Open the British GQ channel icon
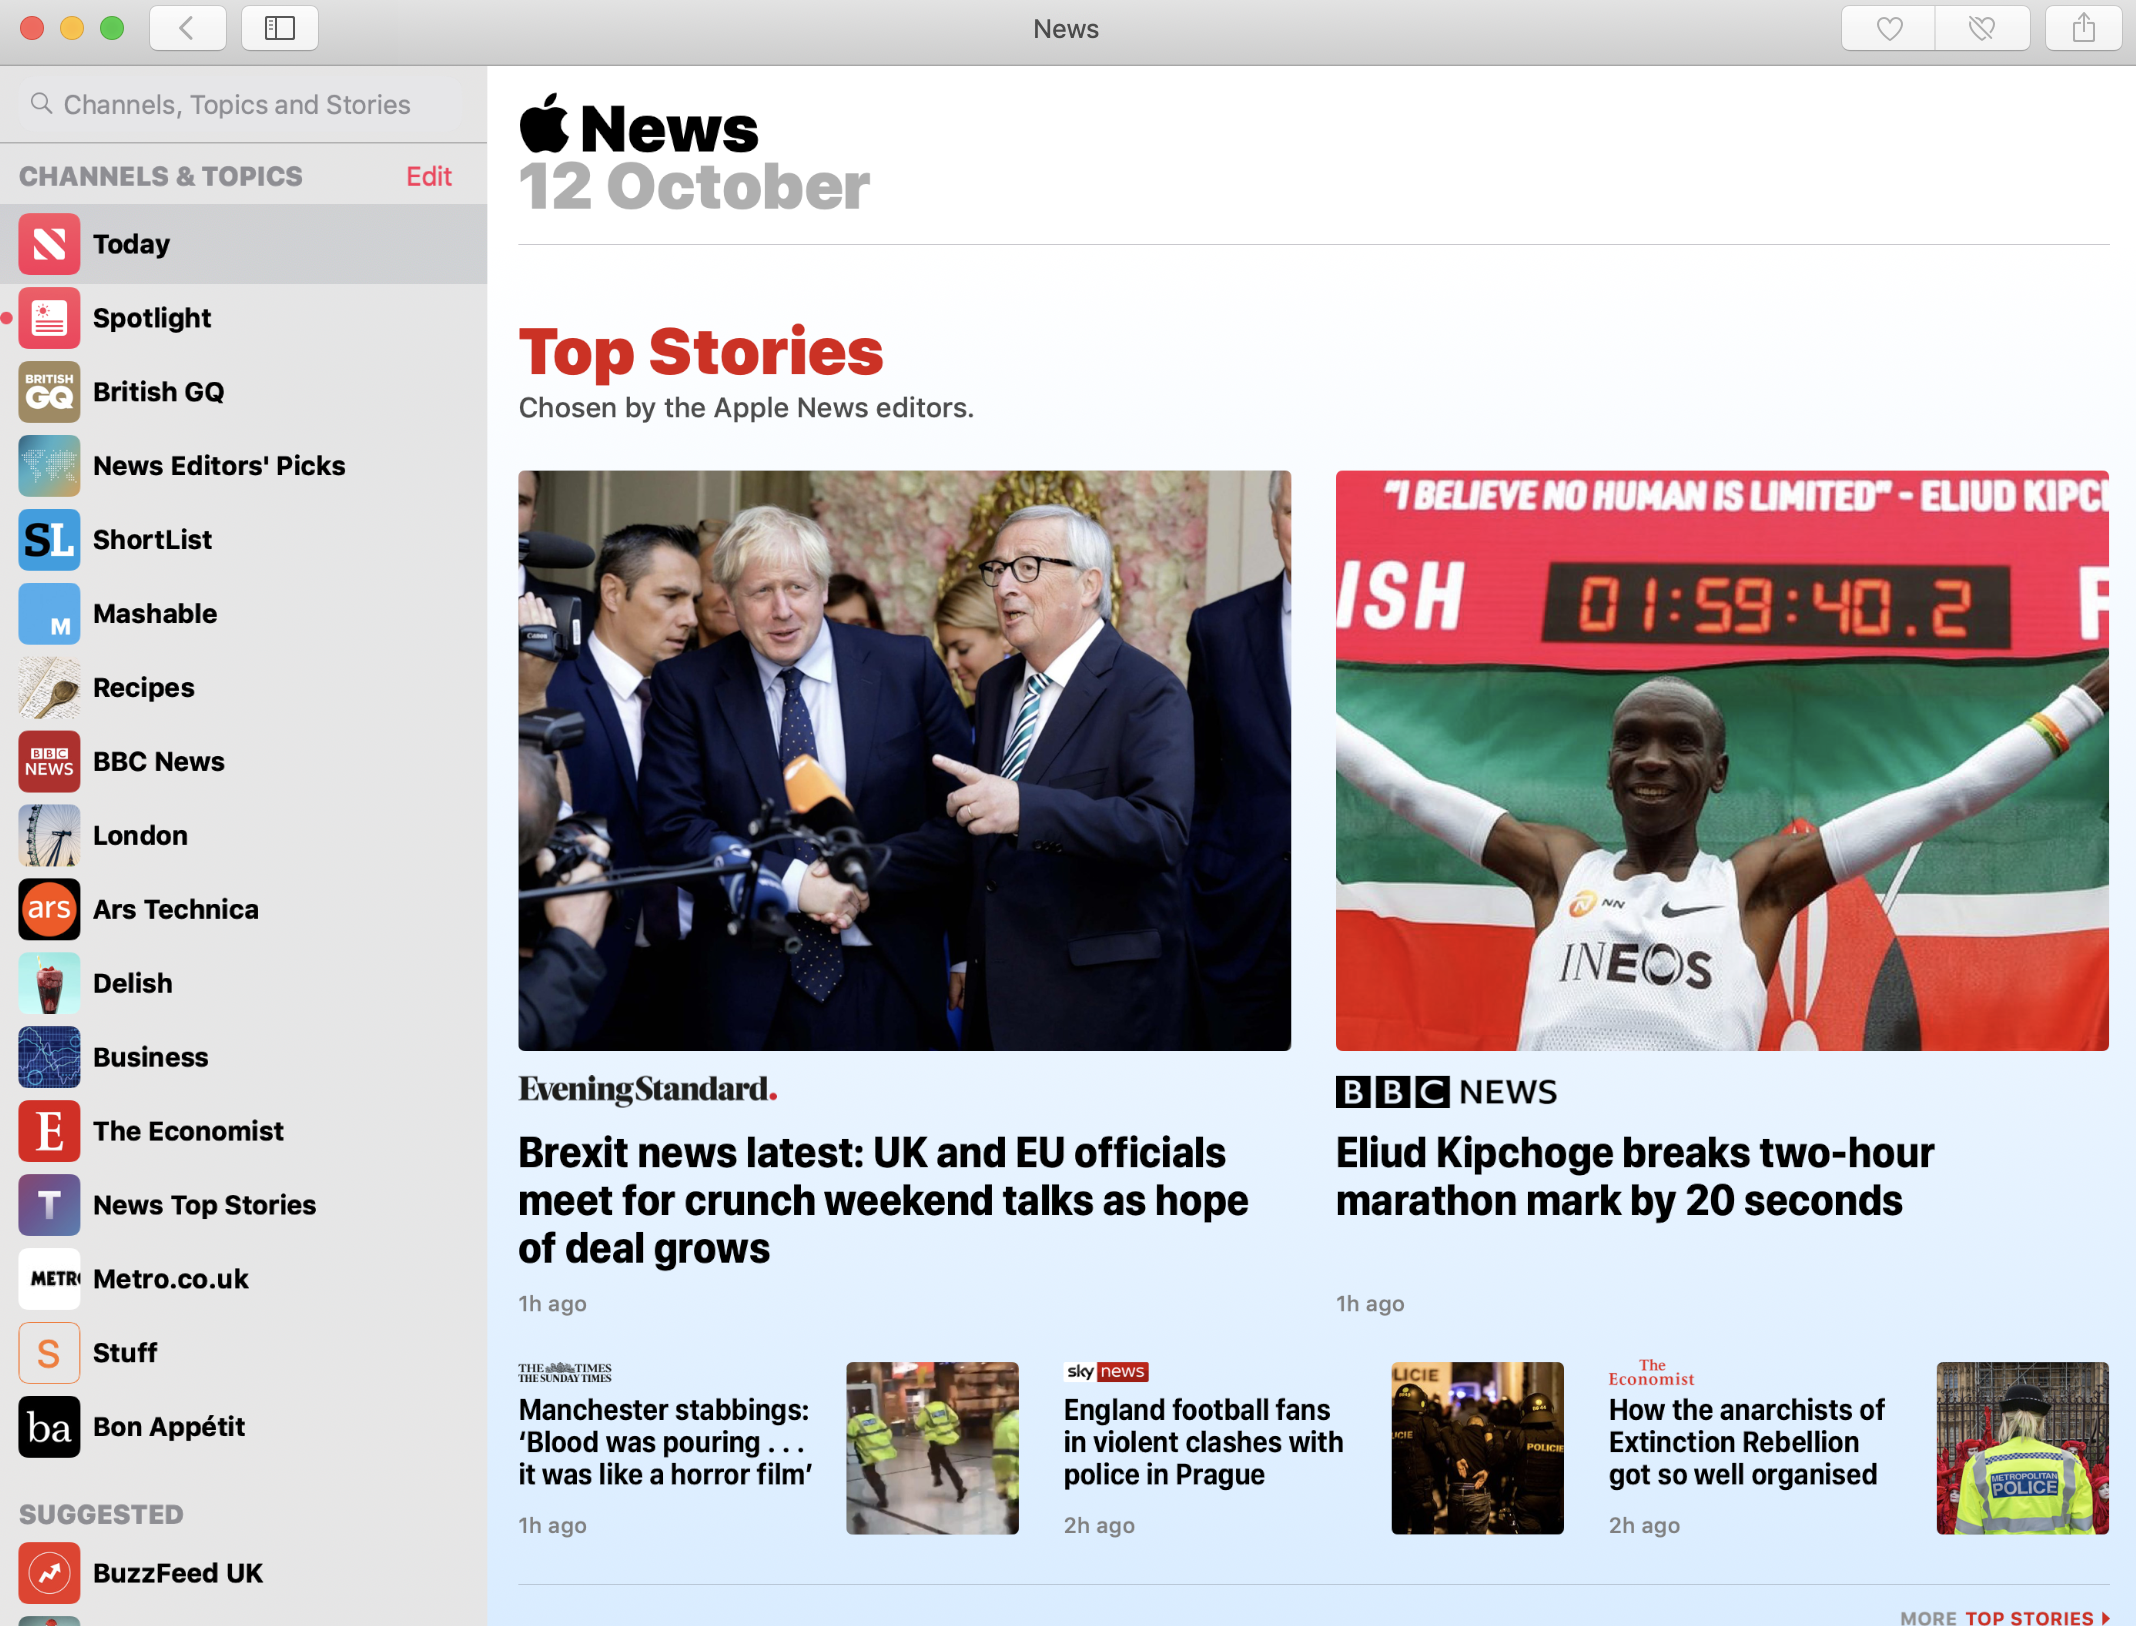Image resolution: width=2136 pixels, height=1626 pixels. point(49,392)
